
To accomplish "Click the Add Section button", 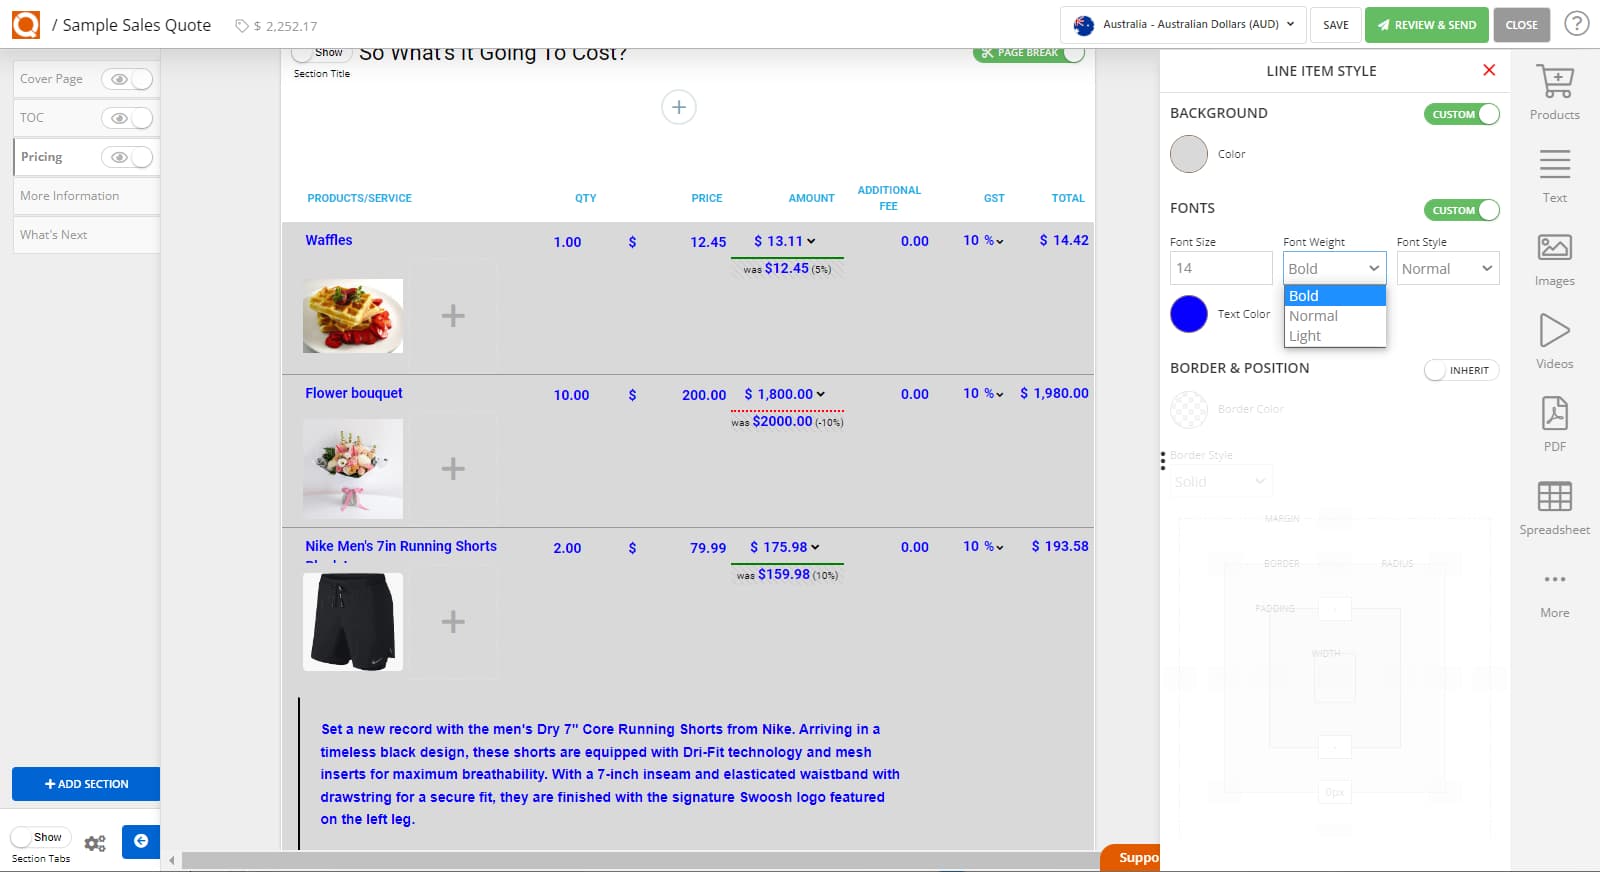I will click(x=86, y=784).
